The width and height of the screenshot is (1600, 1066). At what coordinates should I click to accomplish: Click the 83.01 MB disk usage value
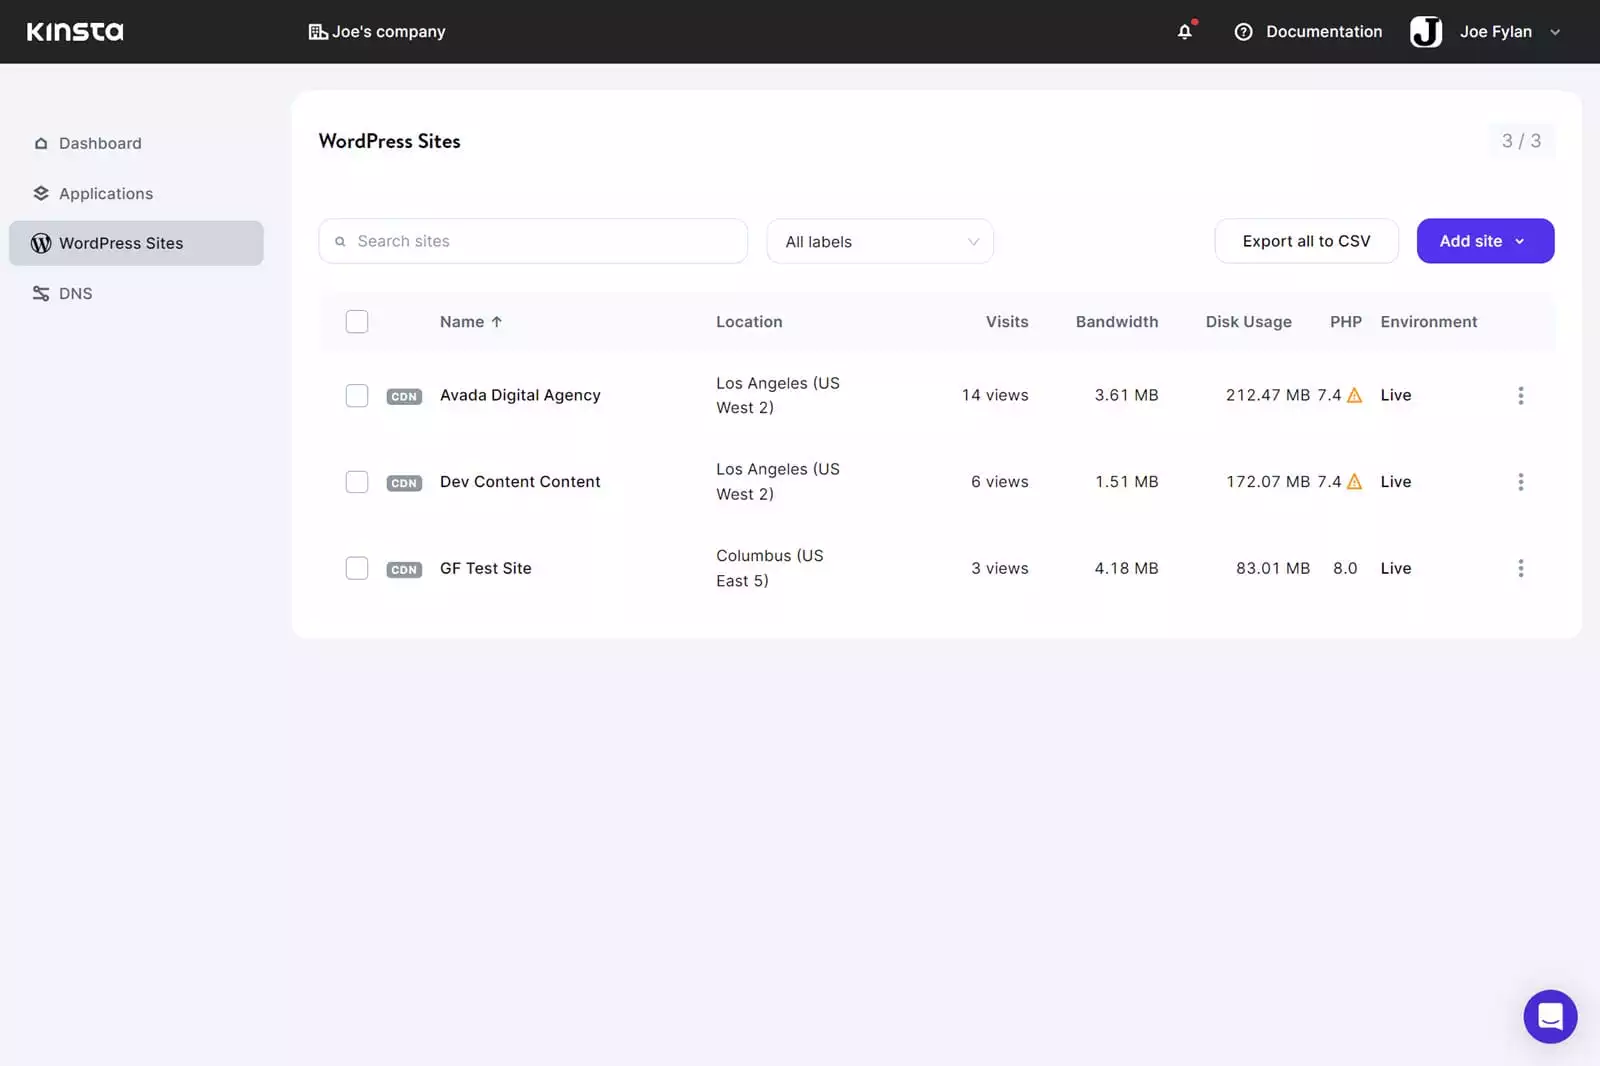coord(1273,568)
